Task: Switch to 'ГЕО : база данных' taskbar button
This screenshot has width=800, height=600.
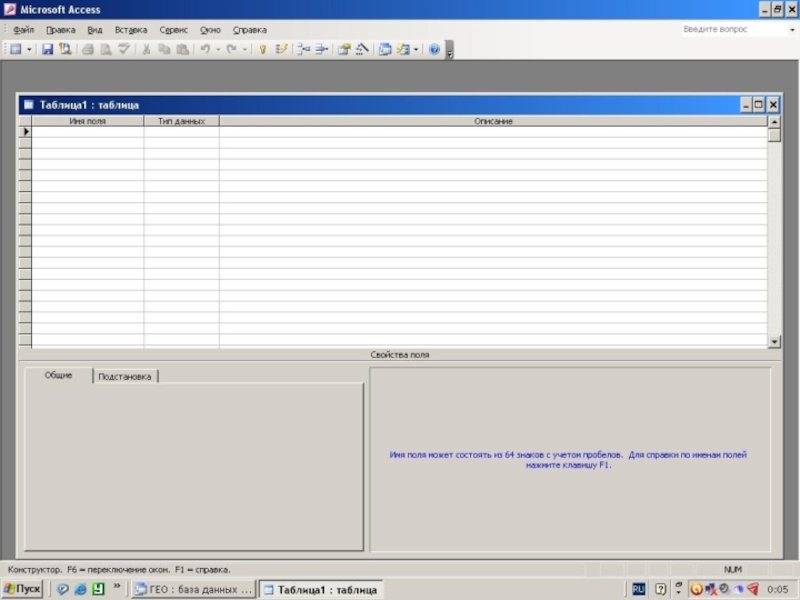Action: pyautogui.click(x=194, y=590)
